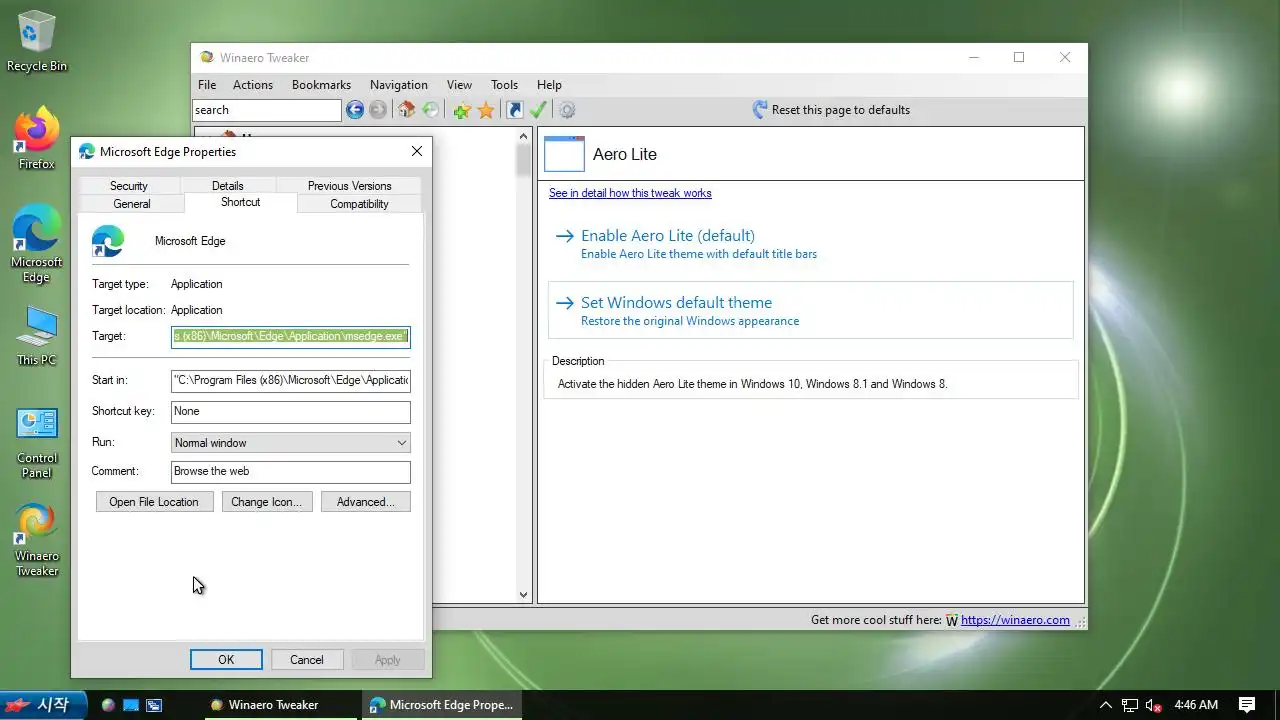Click the greyed Forward arrow in Winaero toolbar
The image size is (1280, 720).
378,110
